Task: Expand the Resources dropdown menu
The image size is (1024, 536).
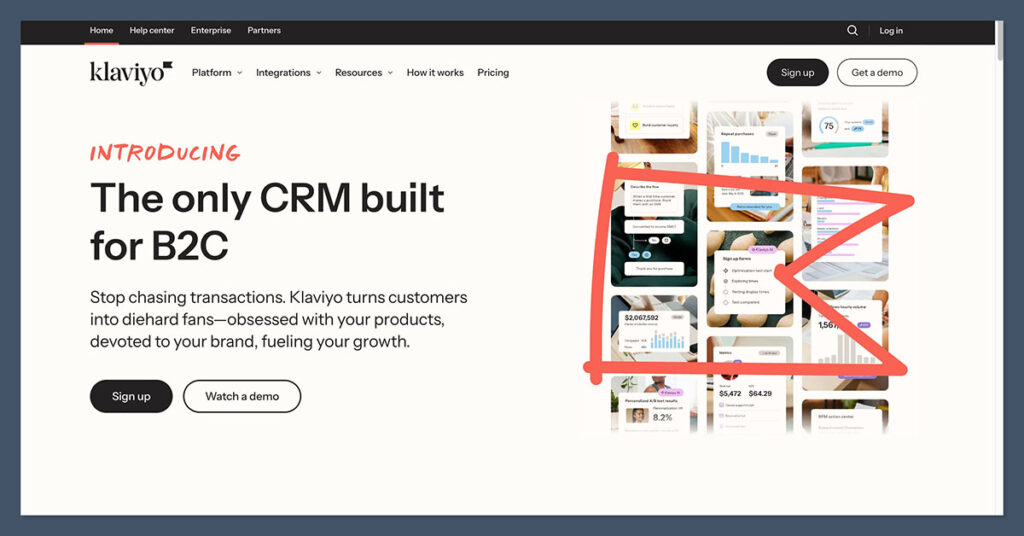Action: (363, 73)
